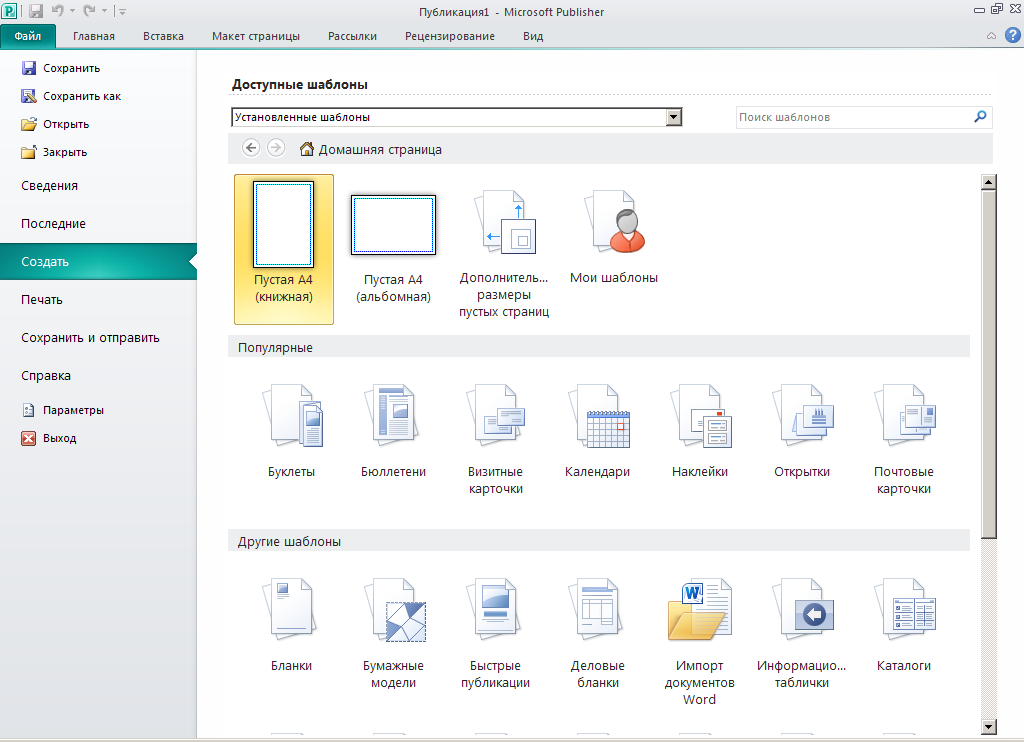The height and width of the screenshot is (742, 1024).
Task: Switch to the Макет страницы tab
Action: point(255,36)
